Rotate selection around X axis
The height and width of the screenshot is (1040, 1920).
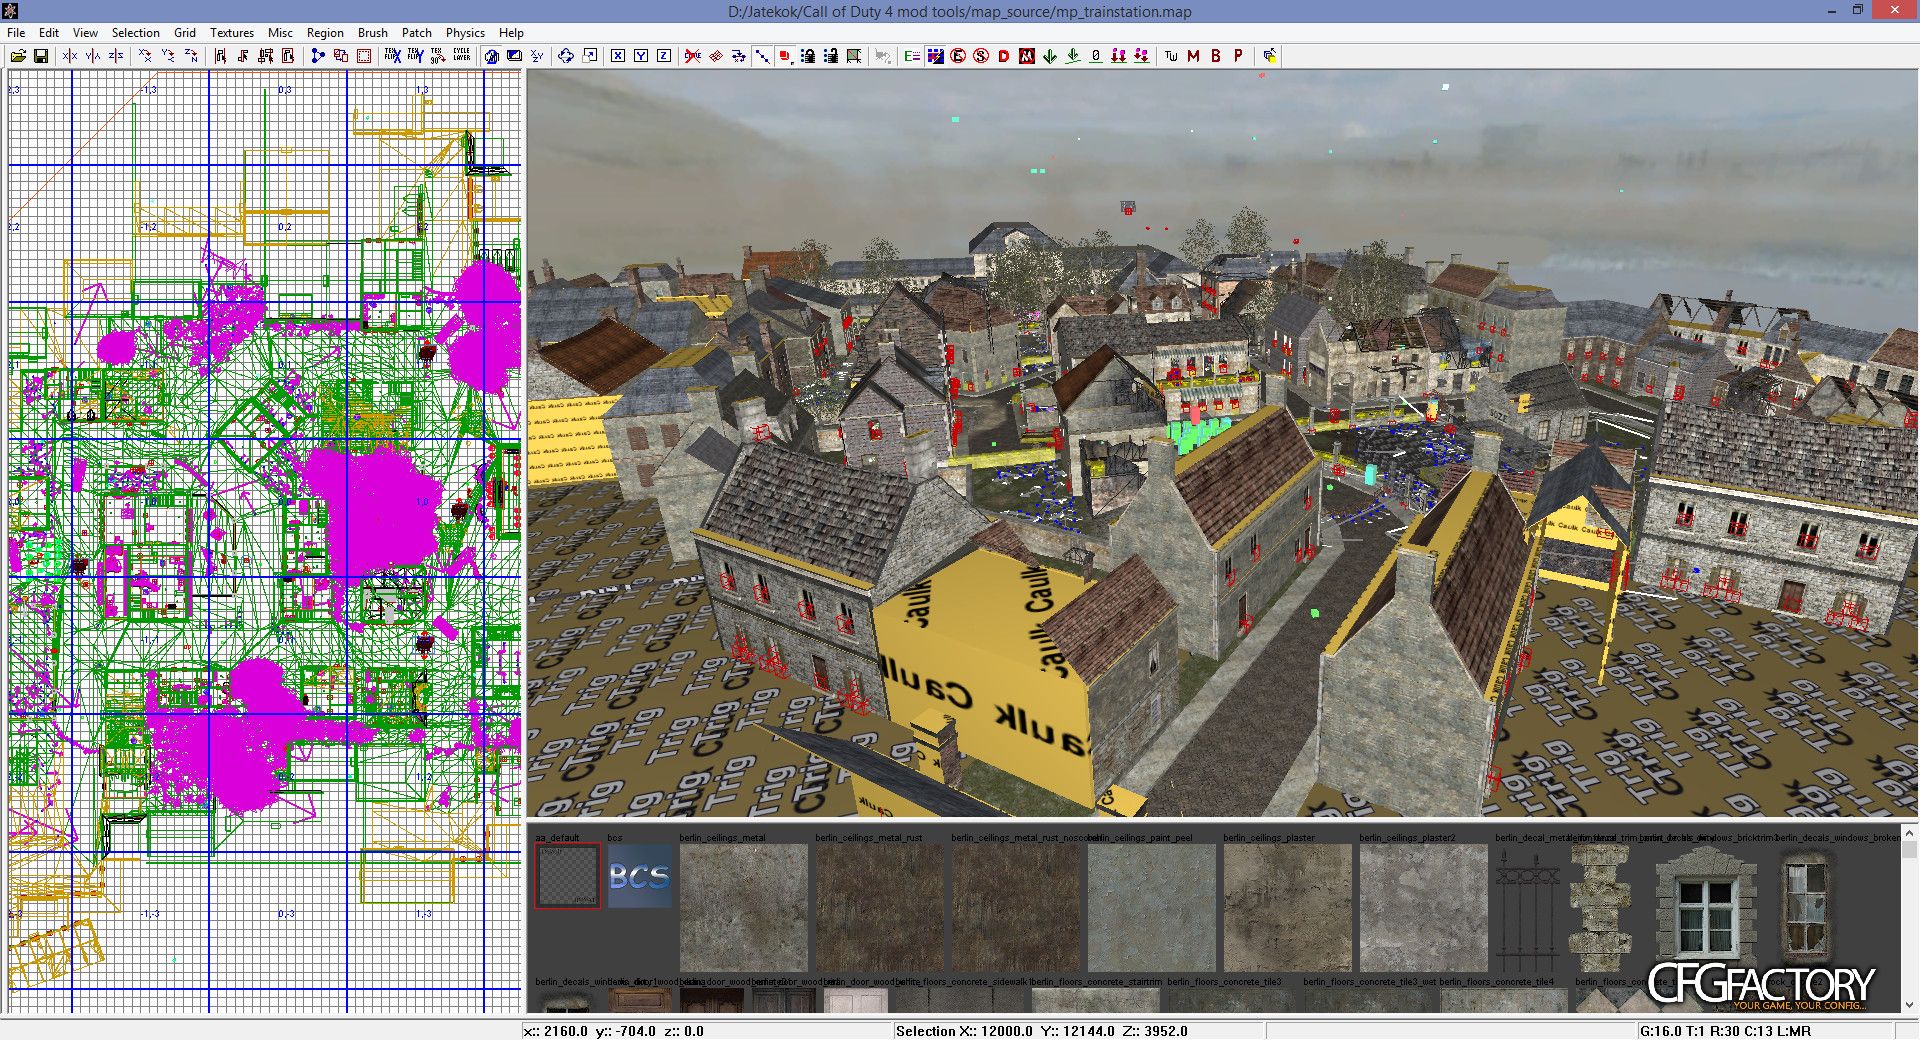(145, 56)
